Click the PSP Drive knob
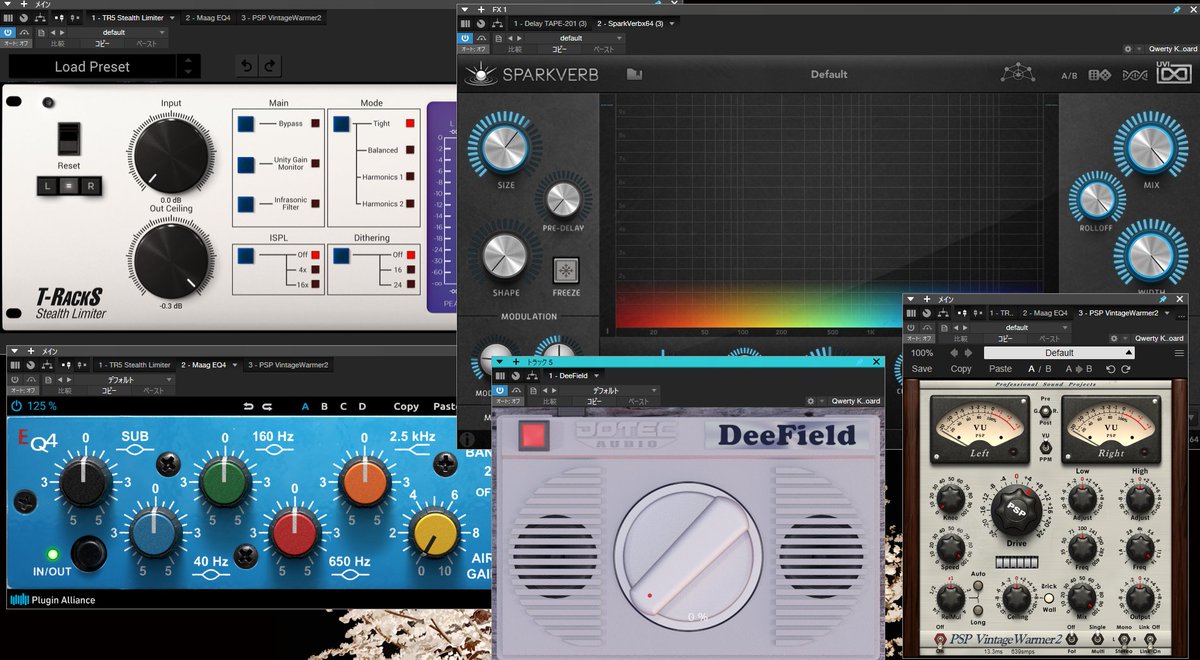This screenshot has height=660, width=1200. coord(1016,510)
